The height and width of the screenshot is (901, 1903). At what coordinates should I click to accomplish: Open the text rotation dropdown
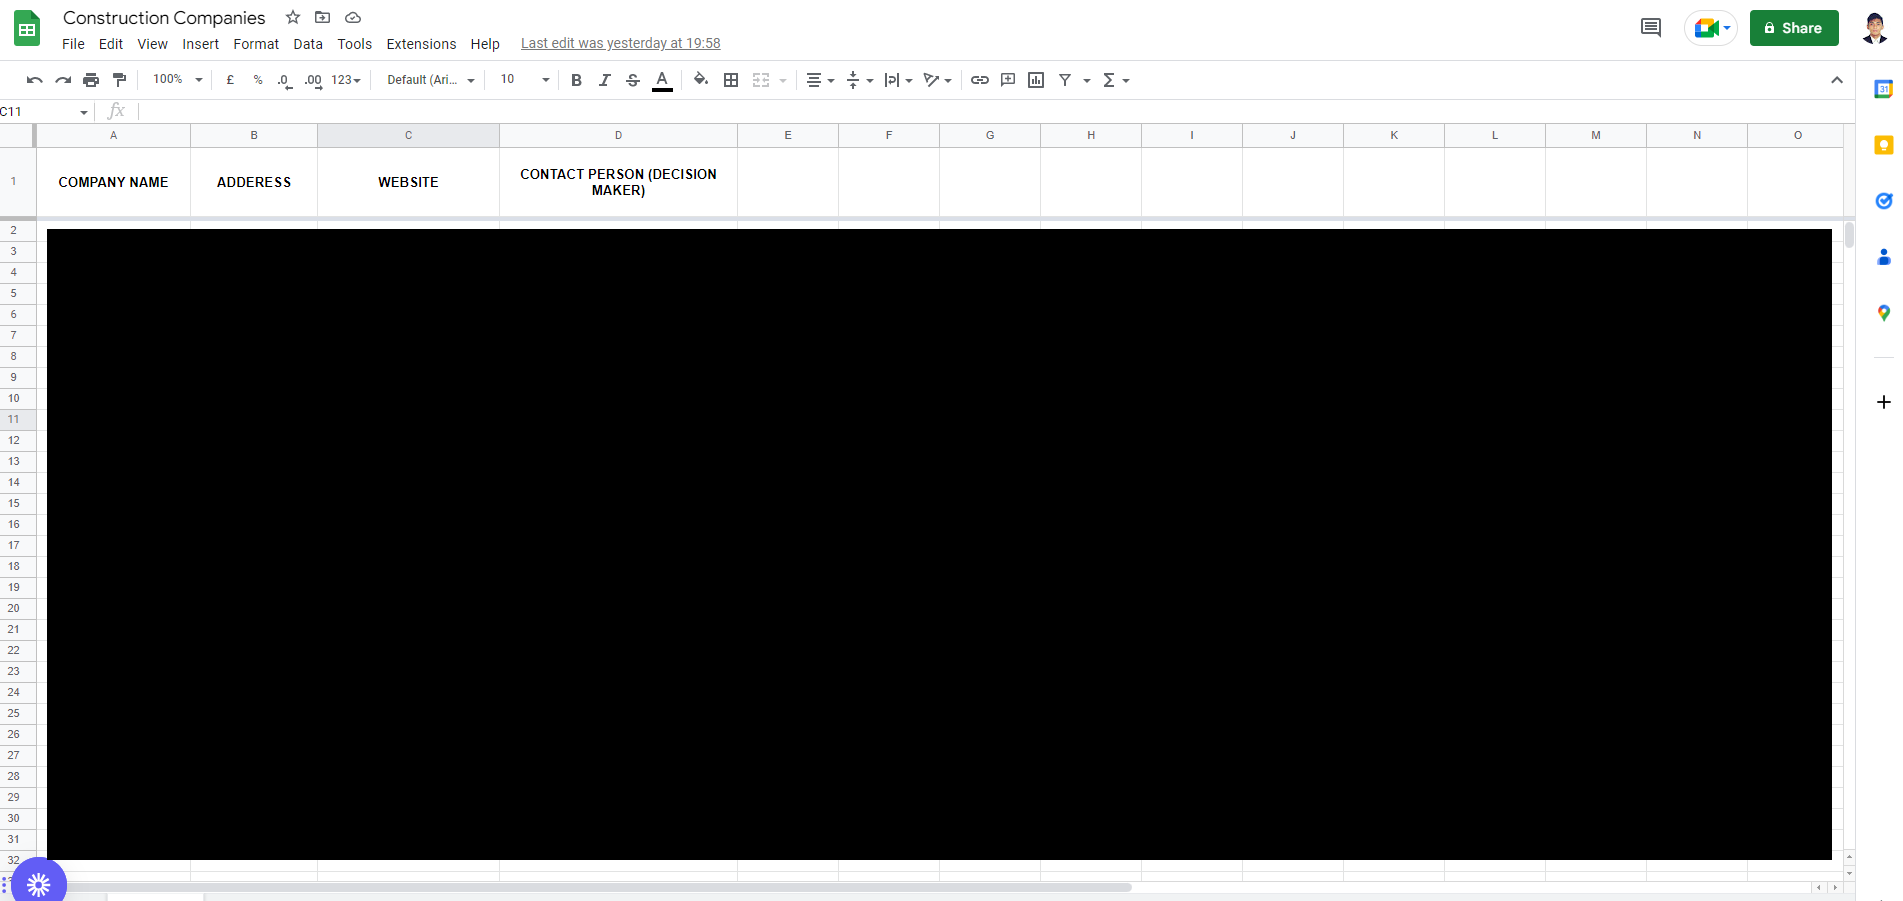(x=937, y=80)
